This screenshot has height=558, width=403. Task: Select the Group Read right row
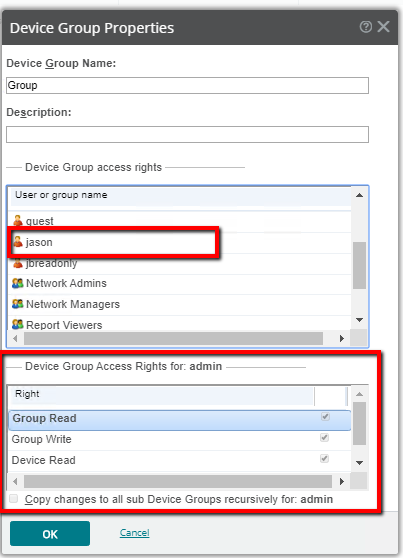(180, 420)
